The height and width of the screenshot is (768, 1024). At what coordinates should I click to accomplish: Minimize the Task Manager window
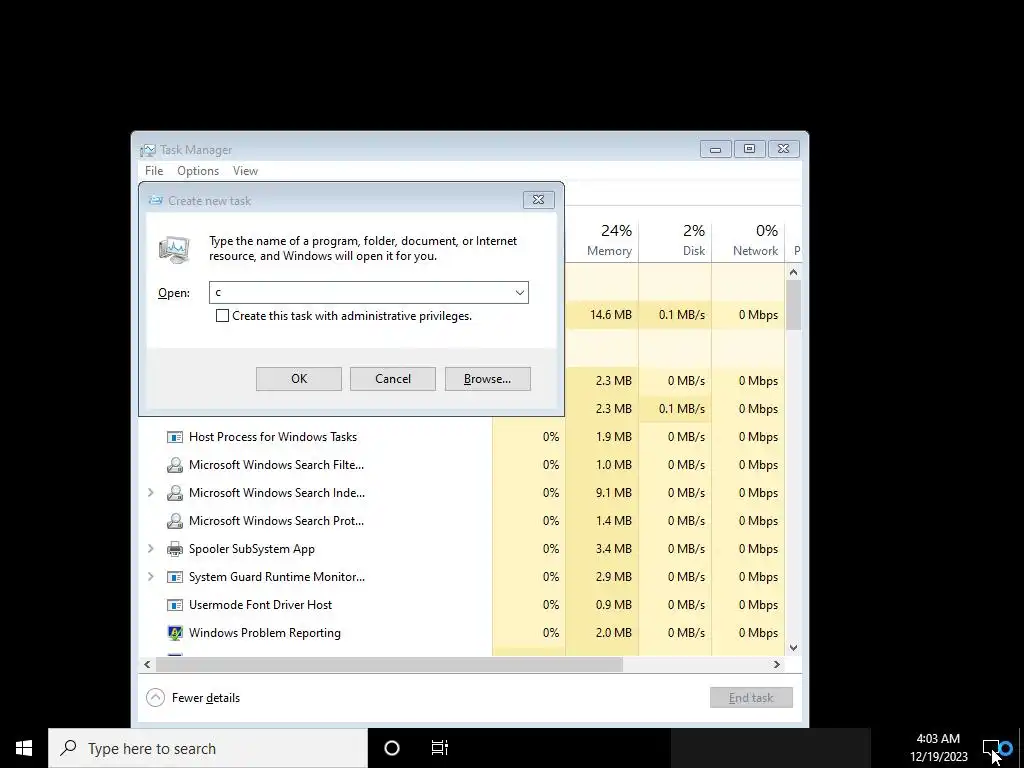pyautogui.click(x=715, y=150)
